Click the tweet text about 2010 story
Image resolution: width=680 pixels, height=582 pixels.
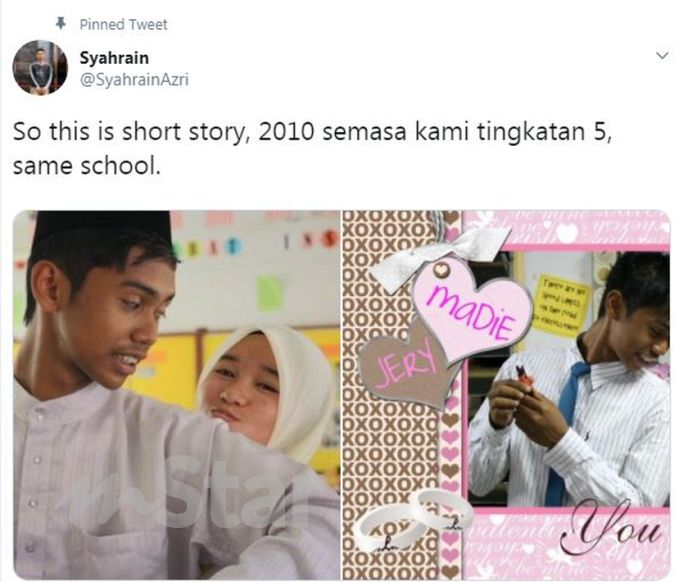pos(312,149)
